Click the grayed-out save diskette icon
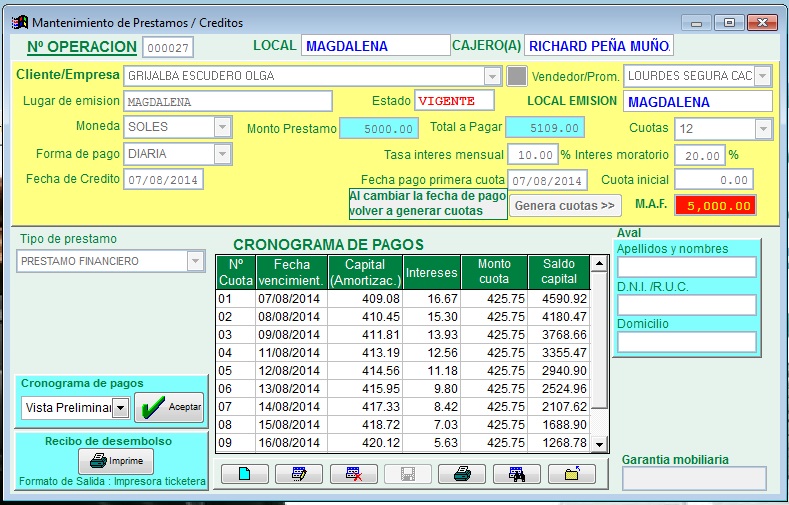This screenshot has width=789, height=505. [x=407, y=473]
